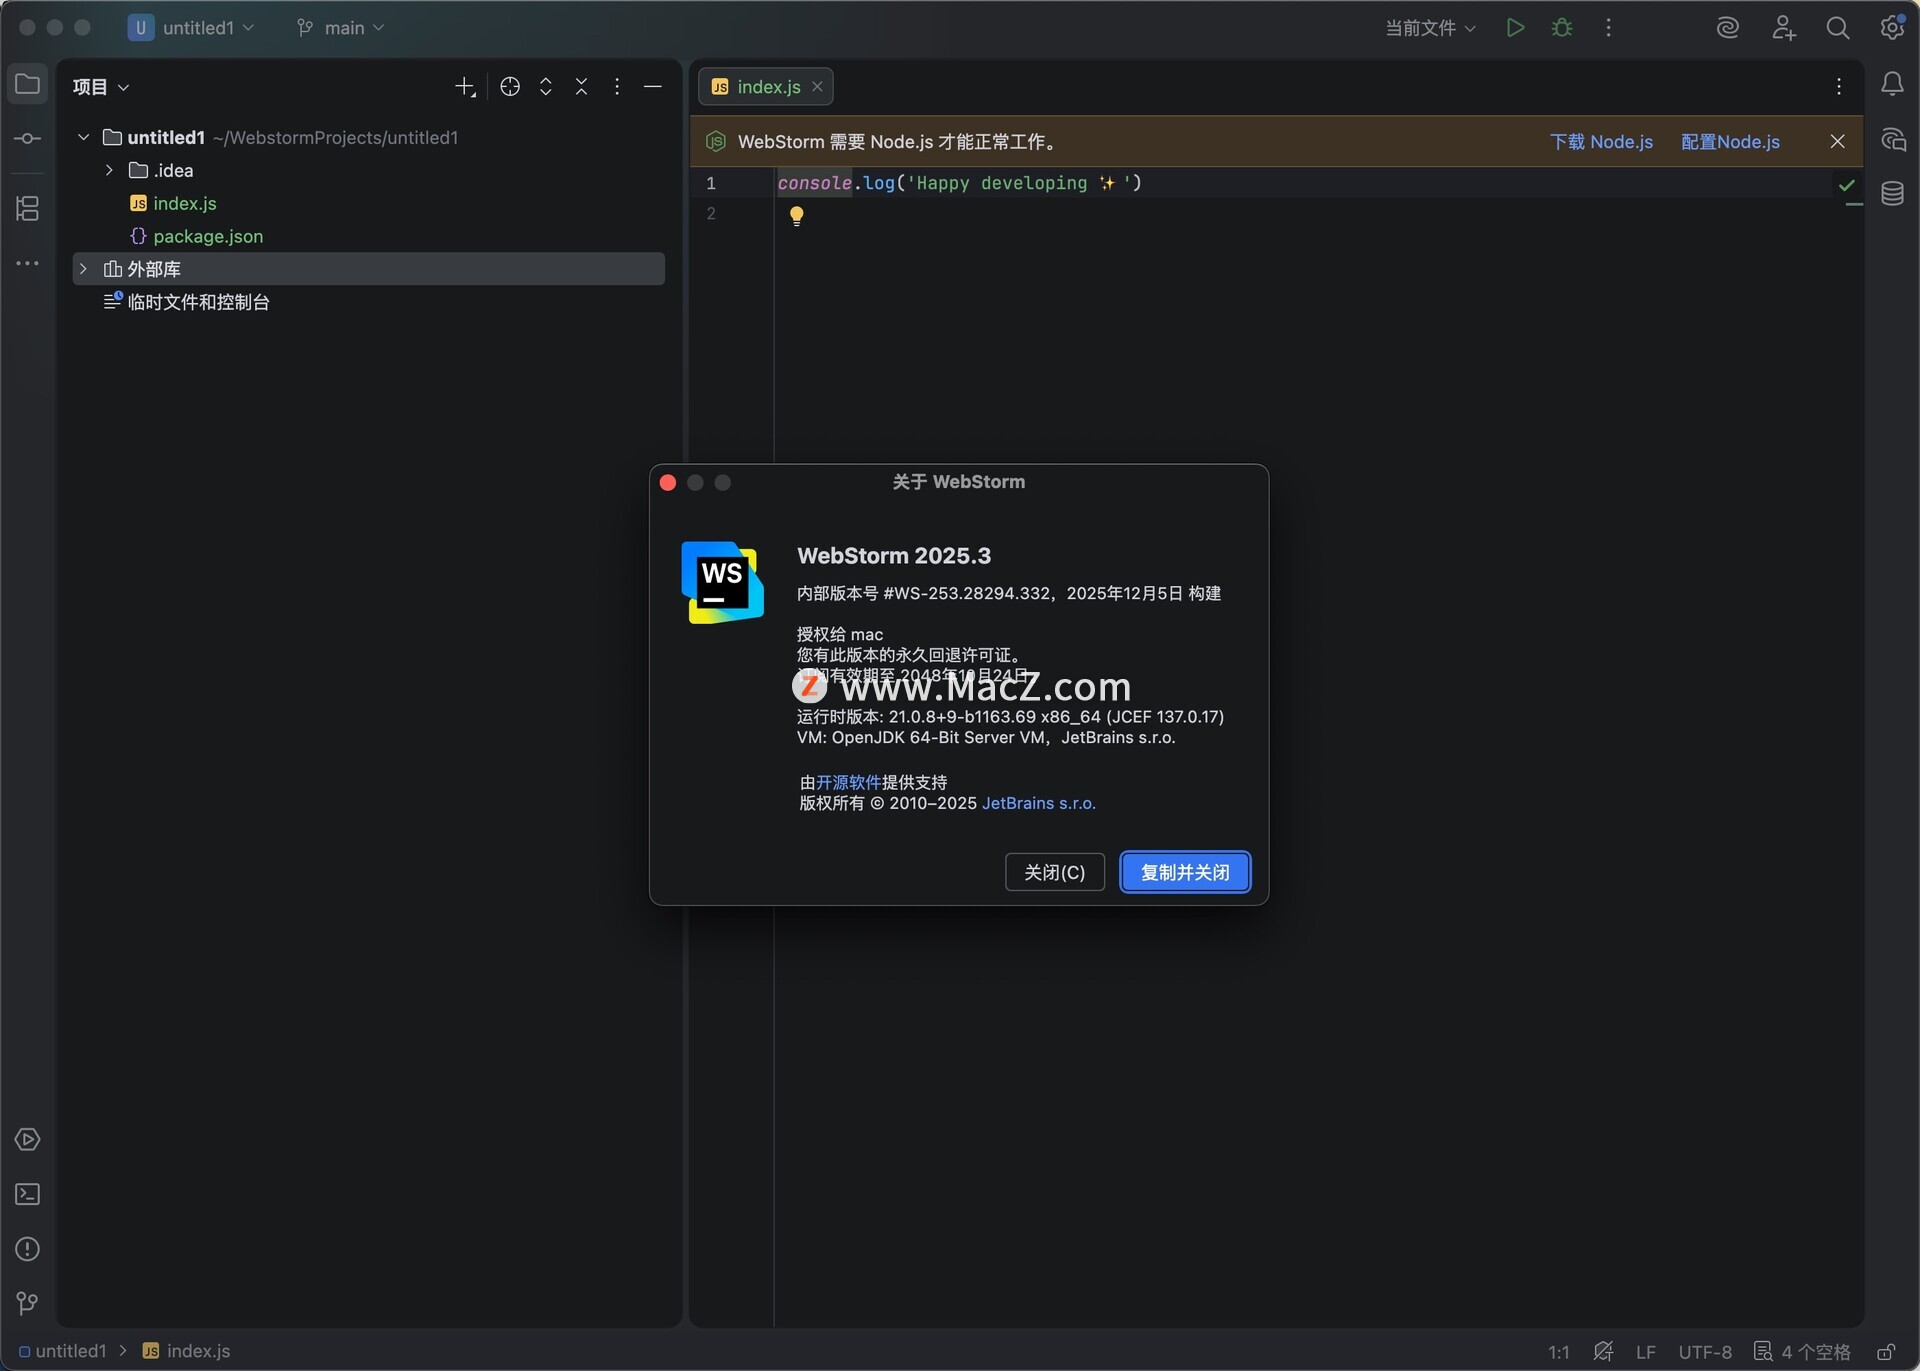Click the Run play icon
Image resolution: width=1920 pixels, height=1371 pixels.
[1515, 28]
